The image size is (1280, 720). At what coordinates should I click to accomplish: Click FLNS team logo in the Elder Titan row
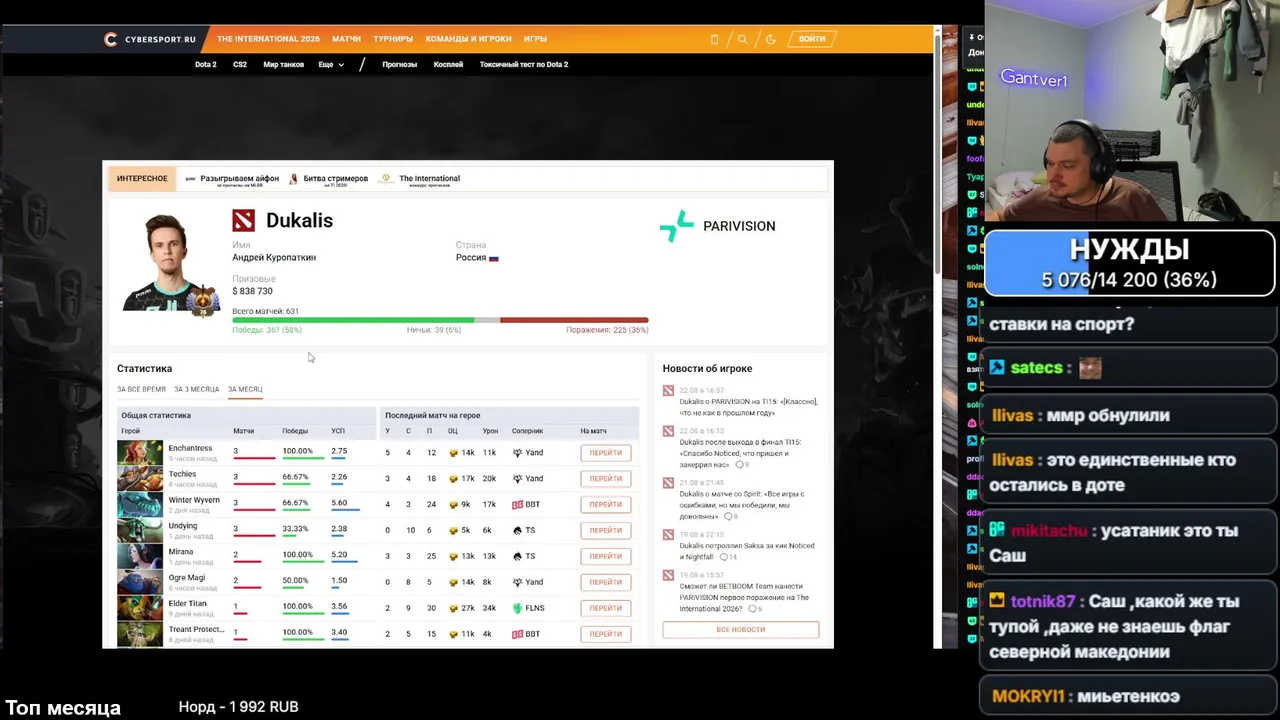pos(517,608)
